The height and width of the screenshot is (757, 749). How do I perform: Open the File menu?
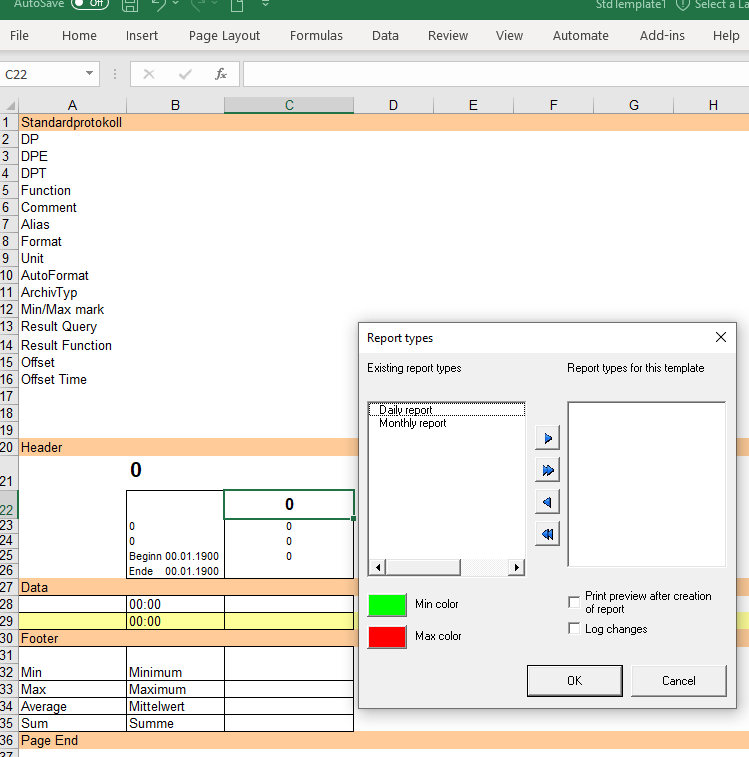(x=19, y=35)
